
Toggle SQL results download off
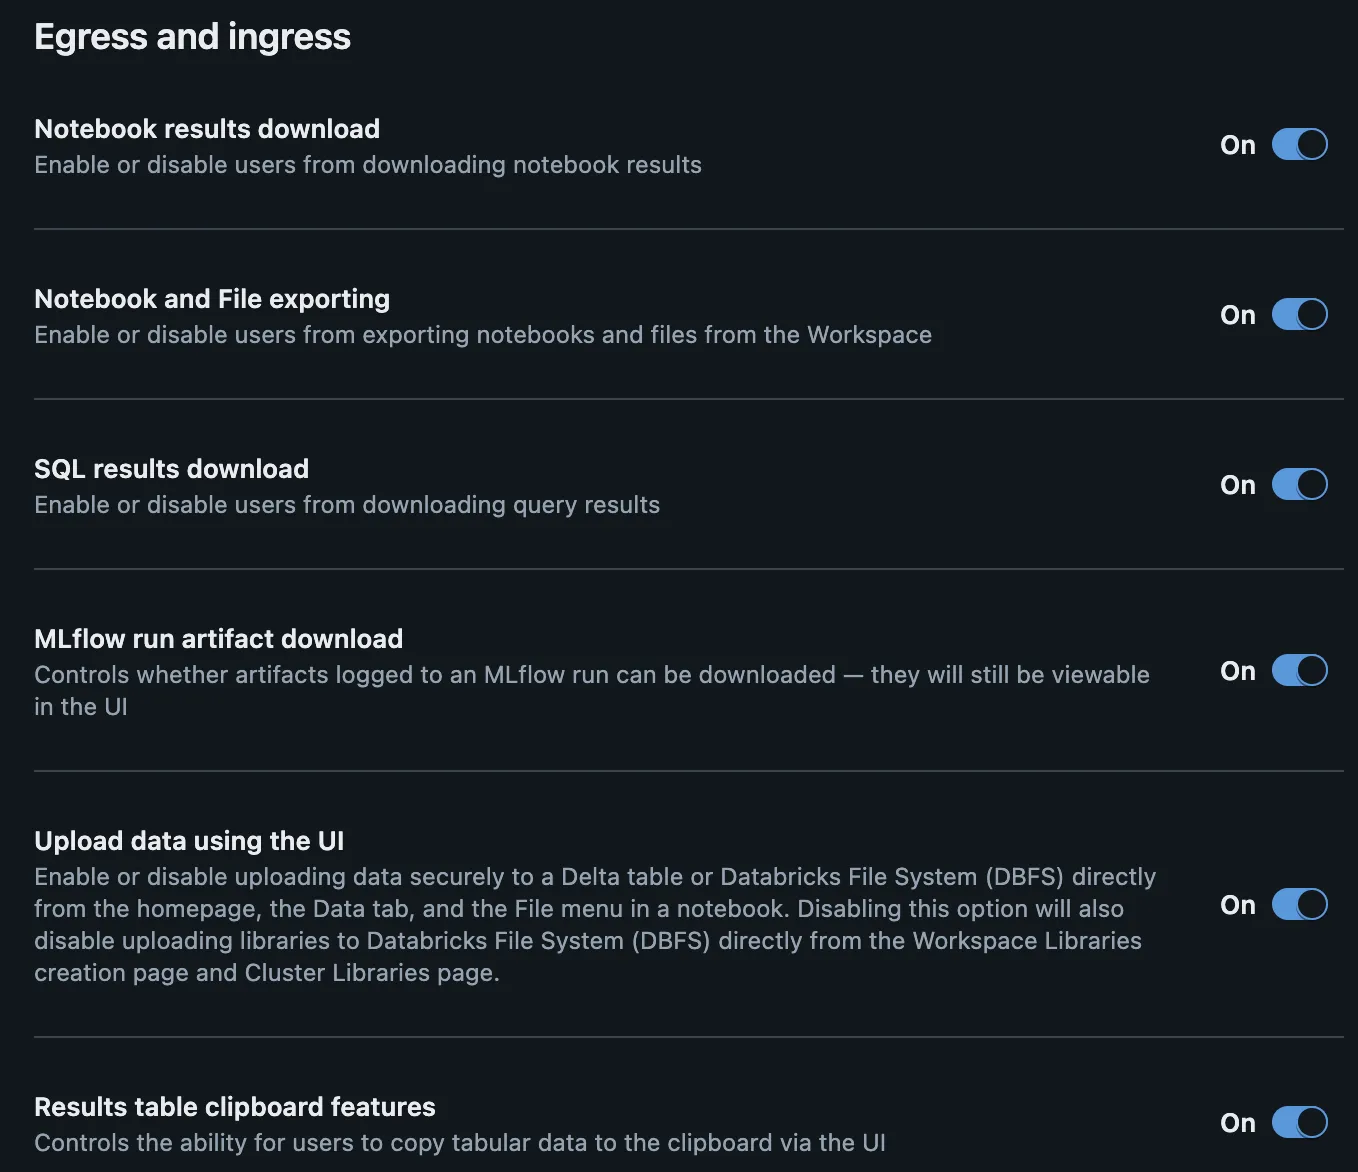pos(1300,484)
